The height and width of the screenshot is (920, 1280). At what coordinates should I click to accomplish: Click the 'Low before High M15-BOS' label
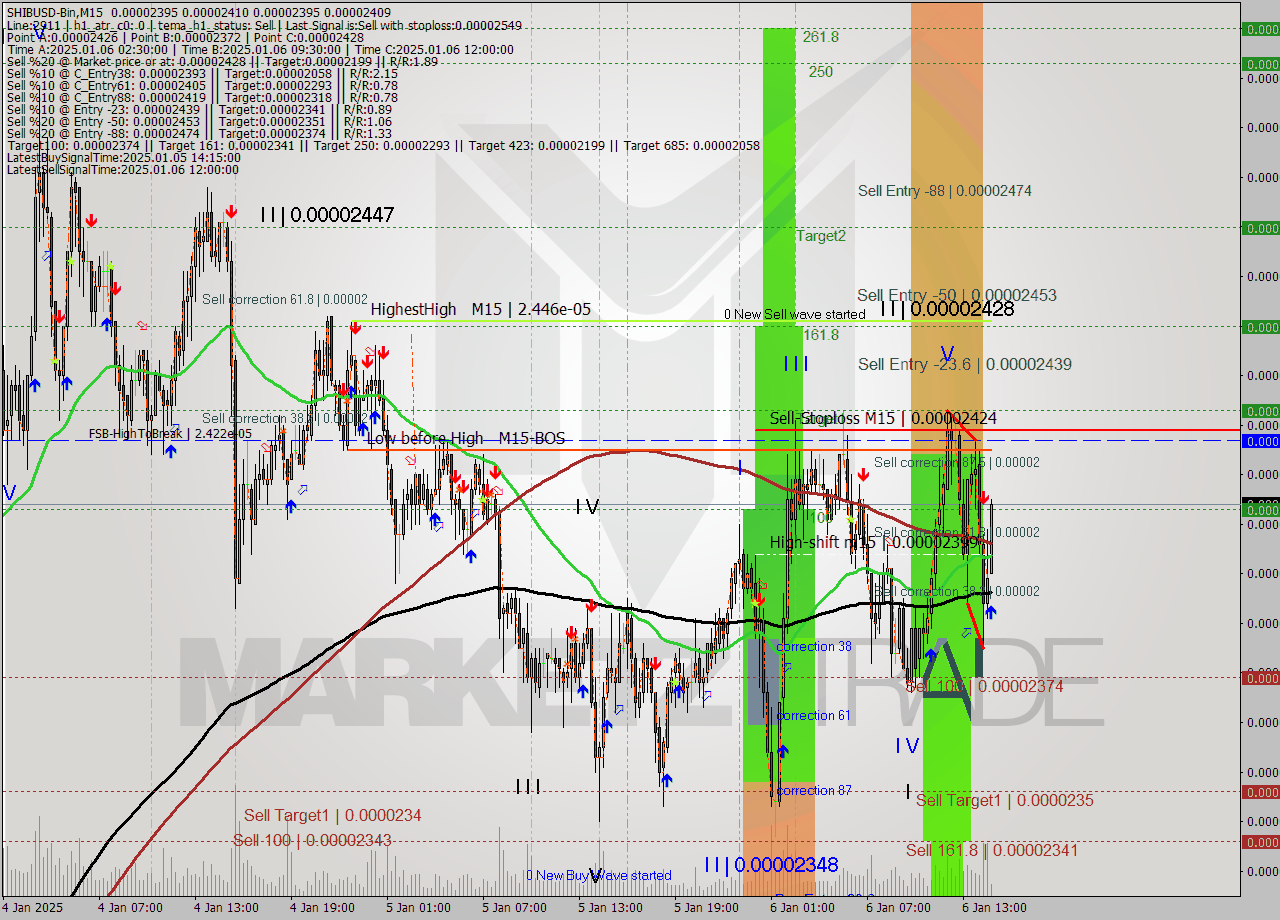point(466,439)
